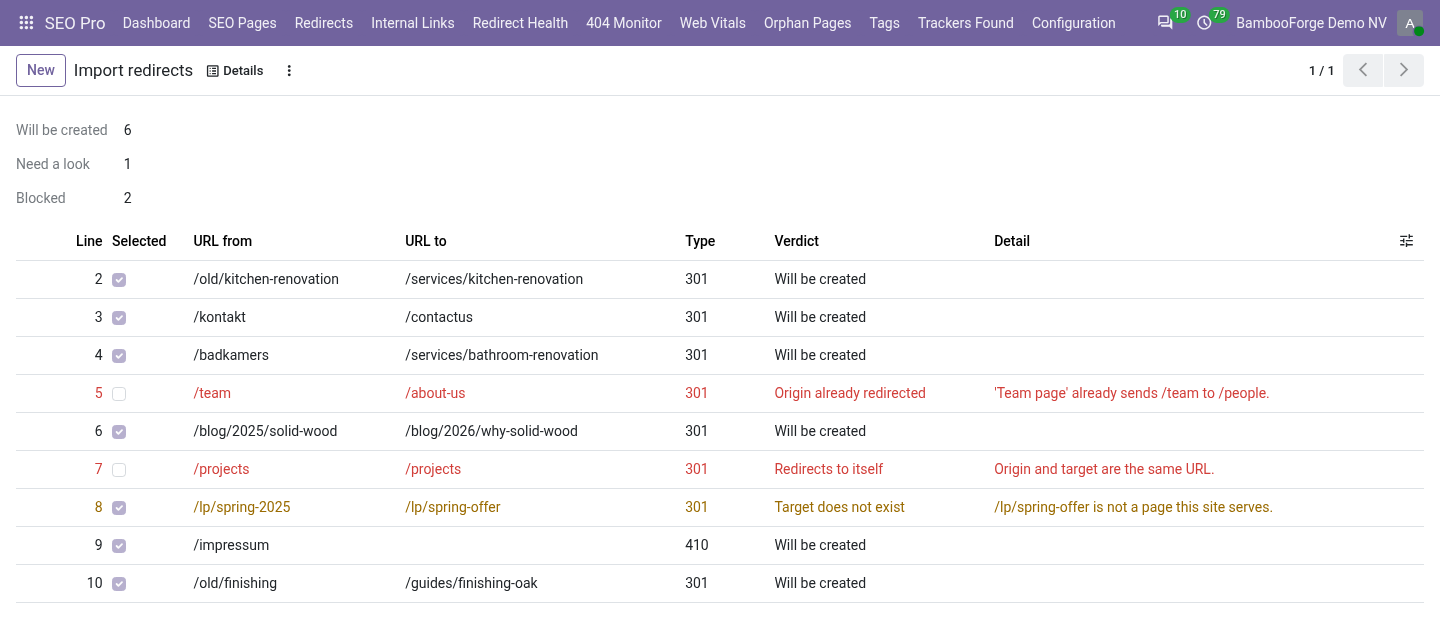This screenshot has width=1440, height=635.
Task: Click the 'Team page' already sends detail text
Action: [x=1132, y=393]
